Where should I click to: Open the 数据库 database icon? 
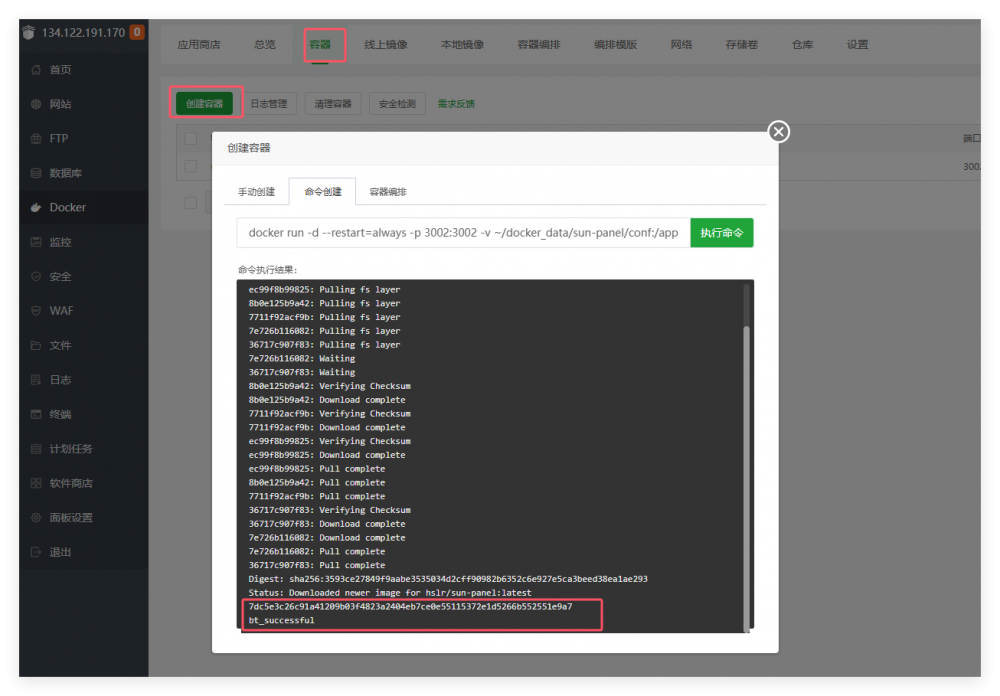click(37, 173)
